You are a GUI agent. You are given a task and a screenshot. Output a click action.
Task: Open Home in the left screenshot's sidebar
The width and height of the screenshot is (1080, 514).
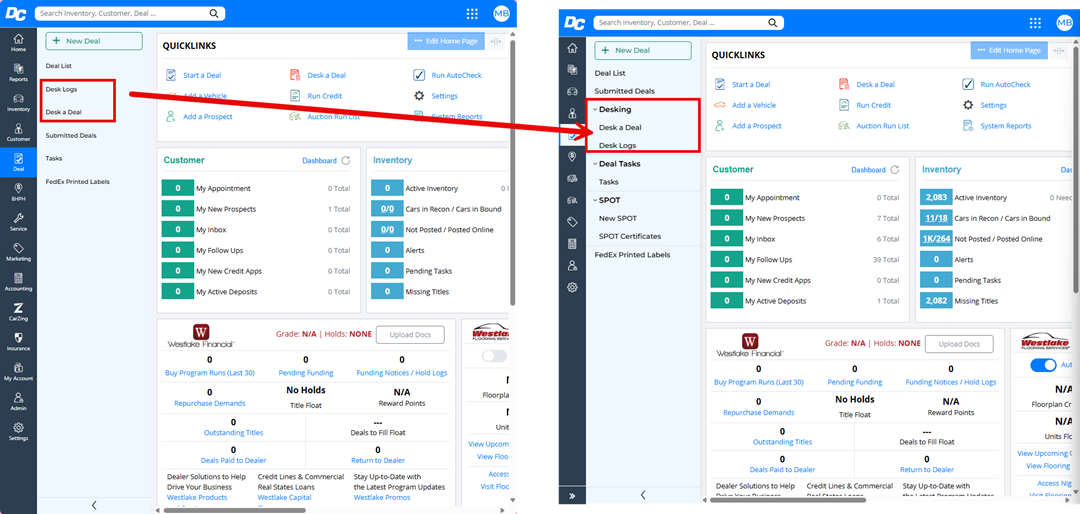point(19,43)
